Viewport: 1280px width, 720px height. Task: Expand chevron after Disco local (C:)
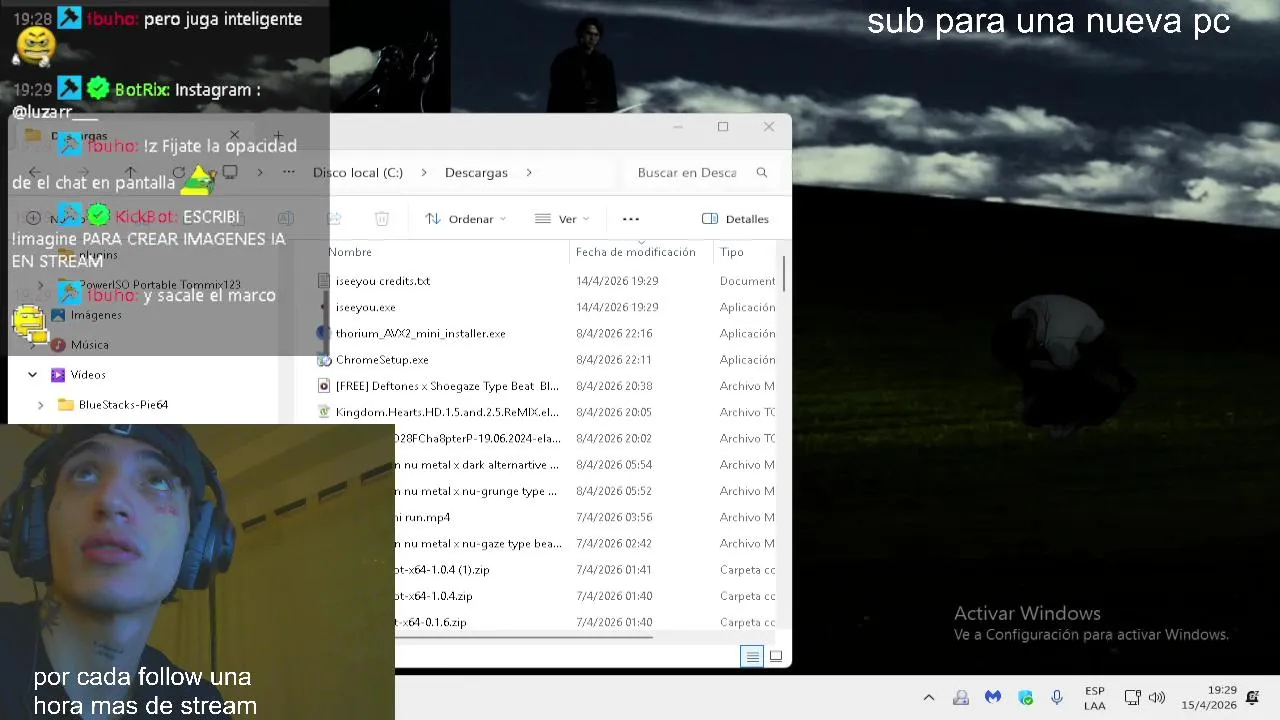pos(423,172)
